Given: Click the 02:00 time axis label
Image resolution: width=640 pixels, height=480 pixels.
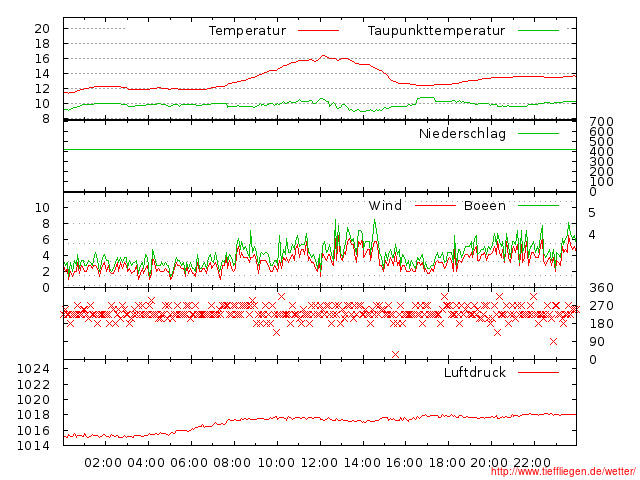Looking at the screenshot, I should click(103, 463).
